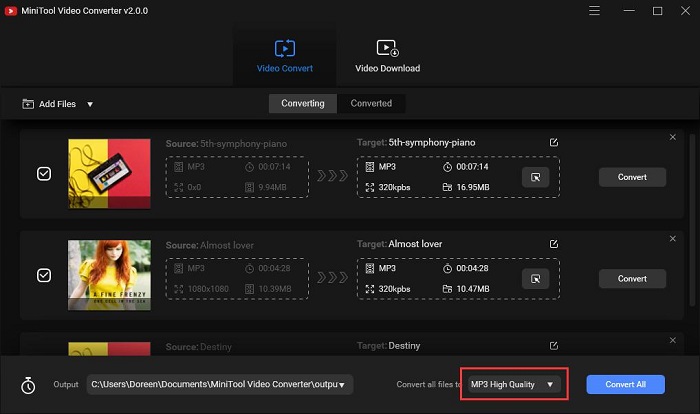Minimize the MiniTool Video Converter window
This screenshot has height=414, width=700.
[x=629, y=11]
